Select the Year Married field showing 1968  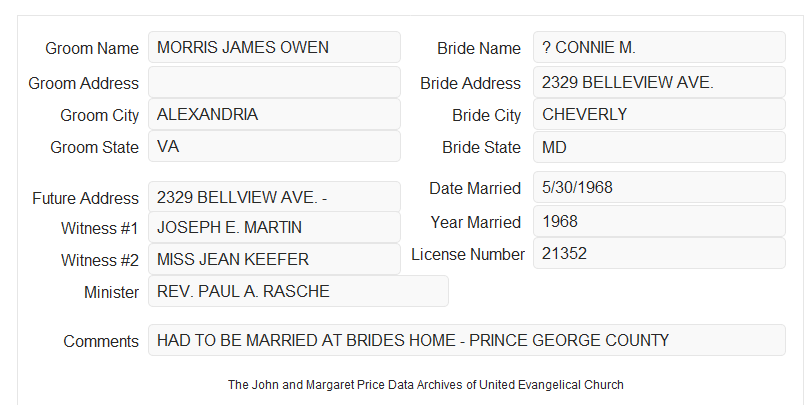[659, 221]
